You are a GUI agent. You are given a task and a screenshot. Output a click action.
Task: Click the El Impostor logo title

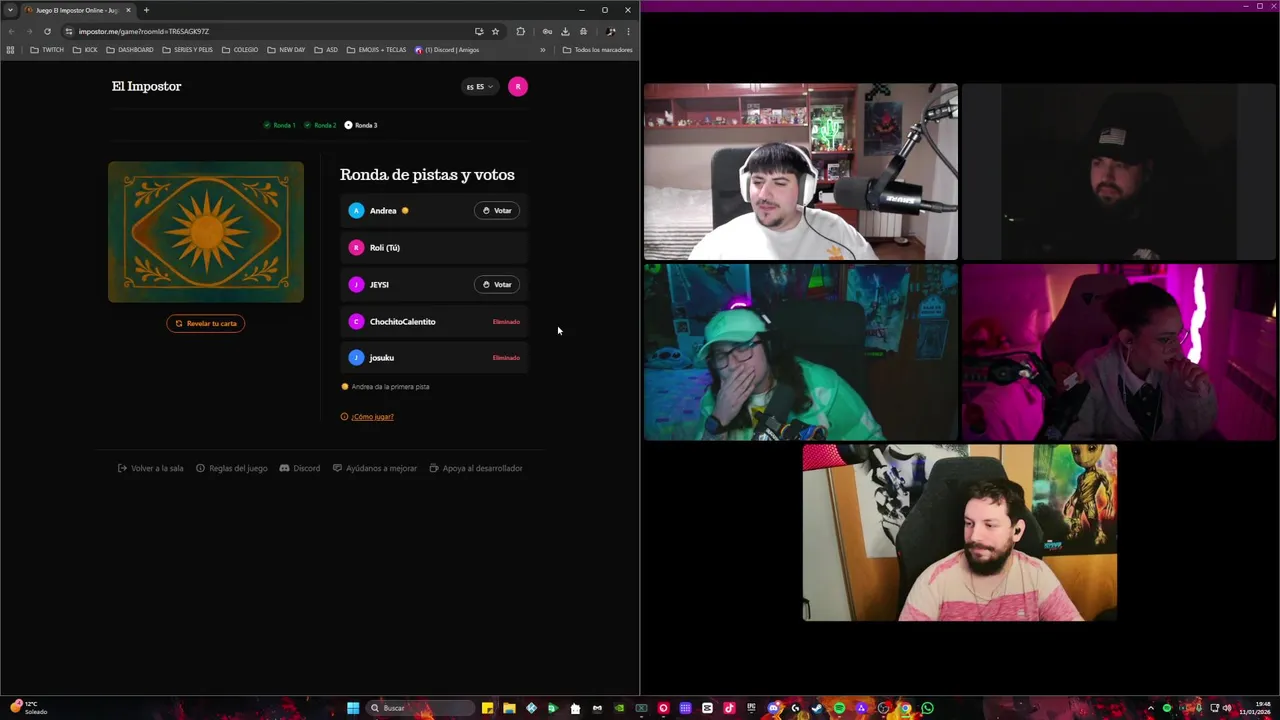pos(147,86)
